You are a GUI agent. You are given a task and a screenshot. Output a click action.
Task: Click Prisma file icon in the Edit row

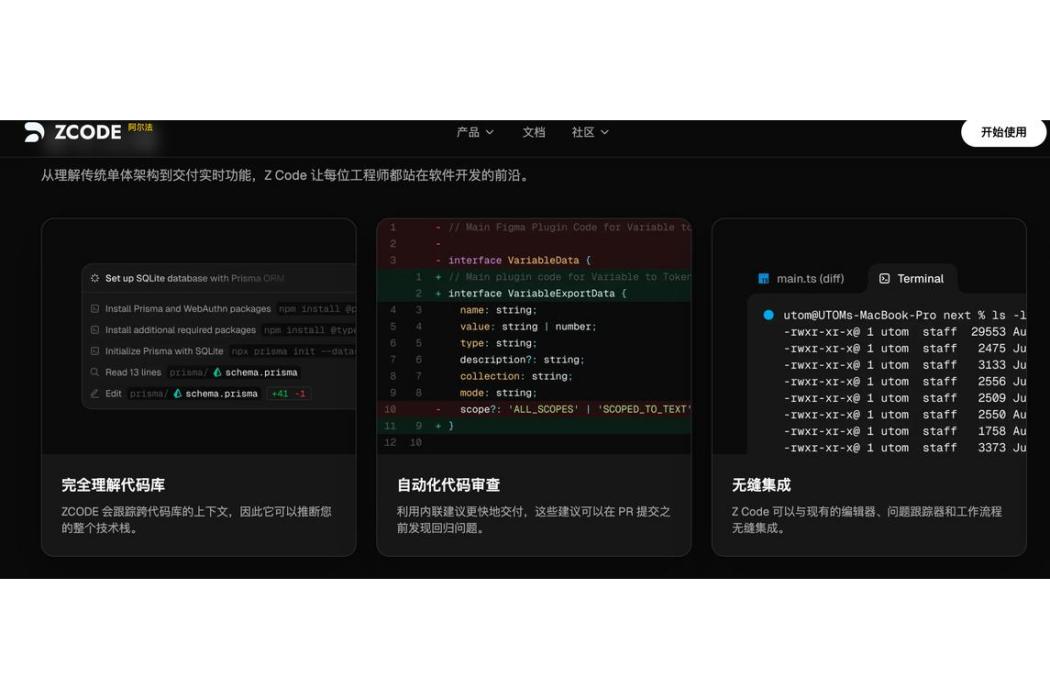click(x=177, y=394)
